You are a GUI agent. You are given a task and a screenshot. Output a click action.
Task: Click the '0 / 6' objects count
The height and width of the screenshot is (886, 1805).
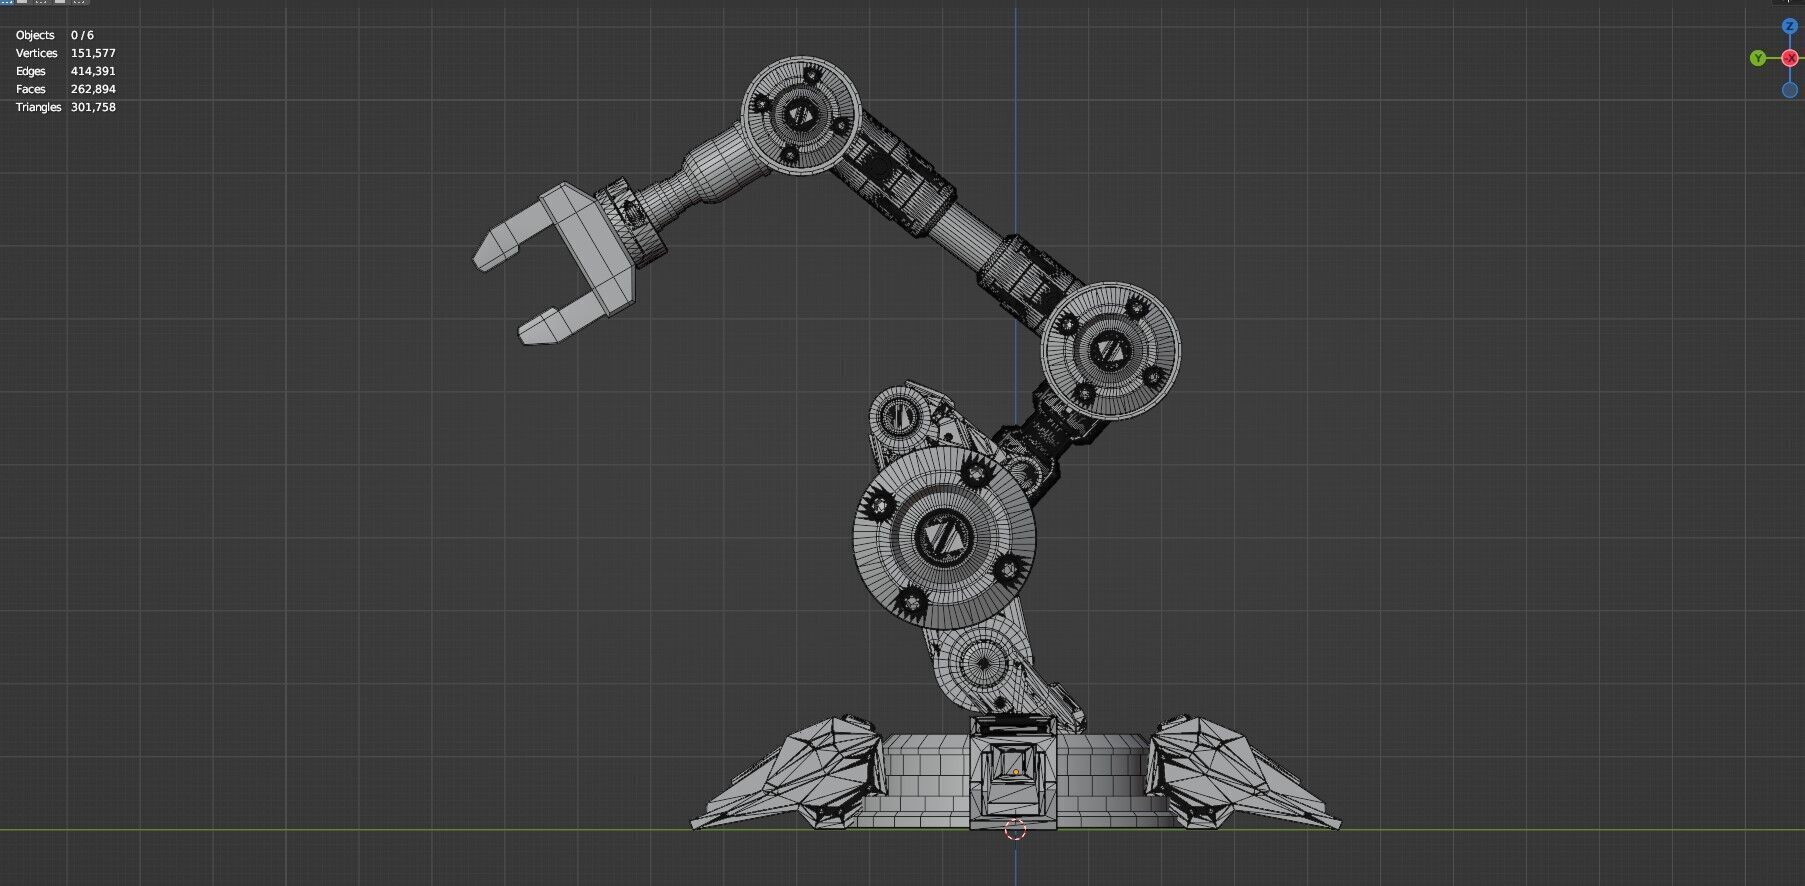click(x=82, y=35)
